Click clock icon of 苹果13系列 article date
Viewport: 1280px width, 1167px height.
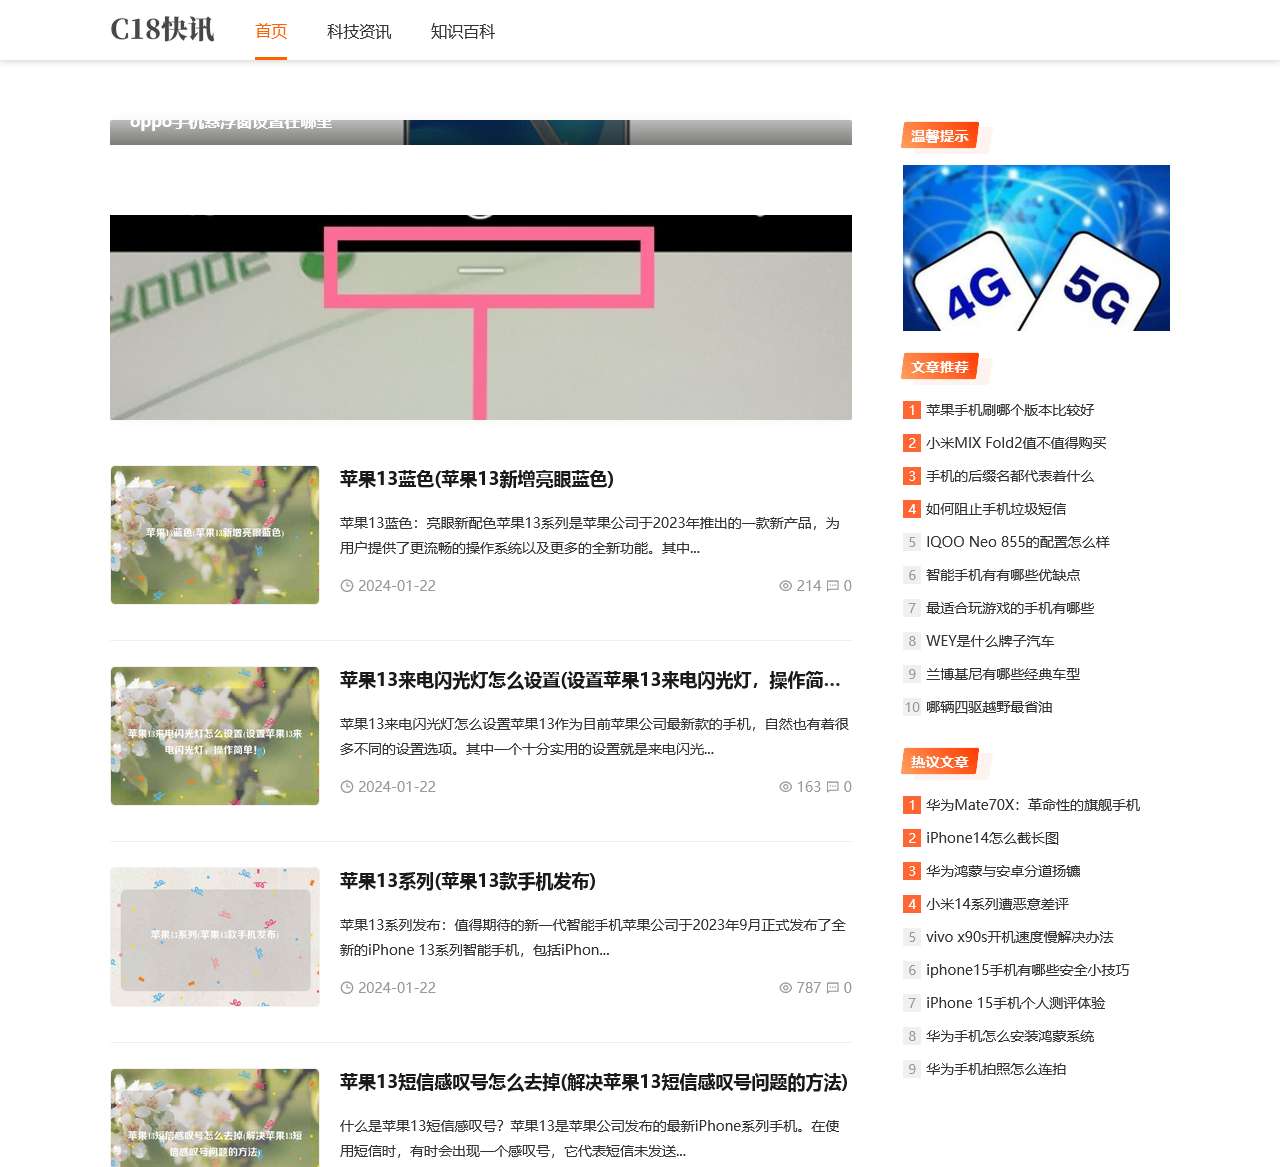(347, 988)
